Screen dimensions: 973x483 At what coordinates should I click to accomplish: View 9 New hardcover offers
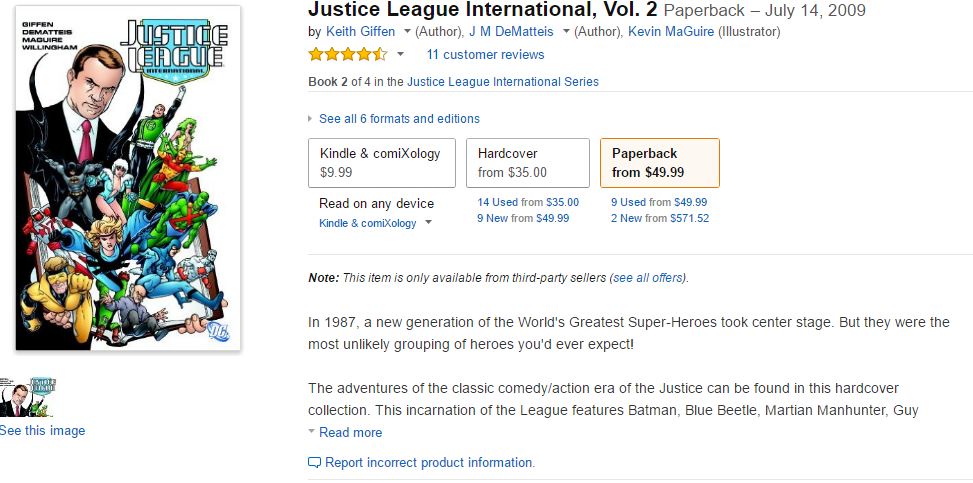click(x=494, y=218)
